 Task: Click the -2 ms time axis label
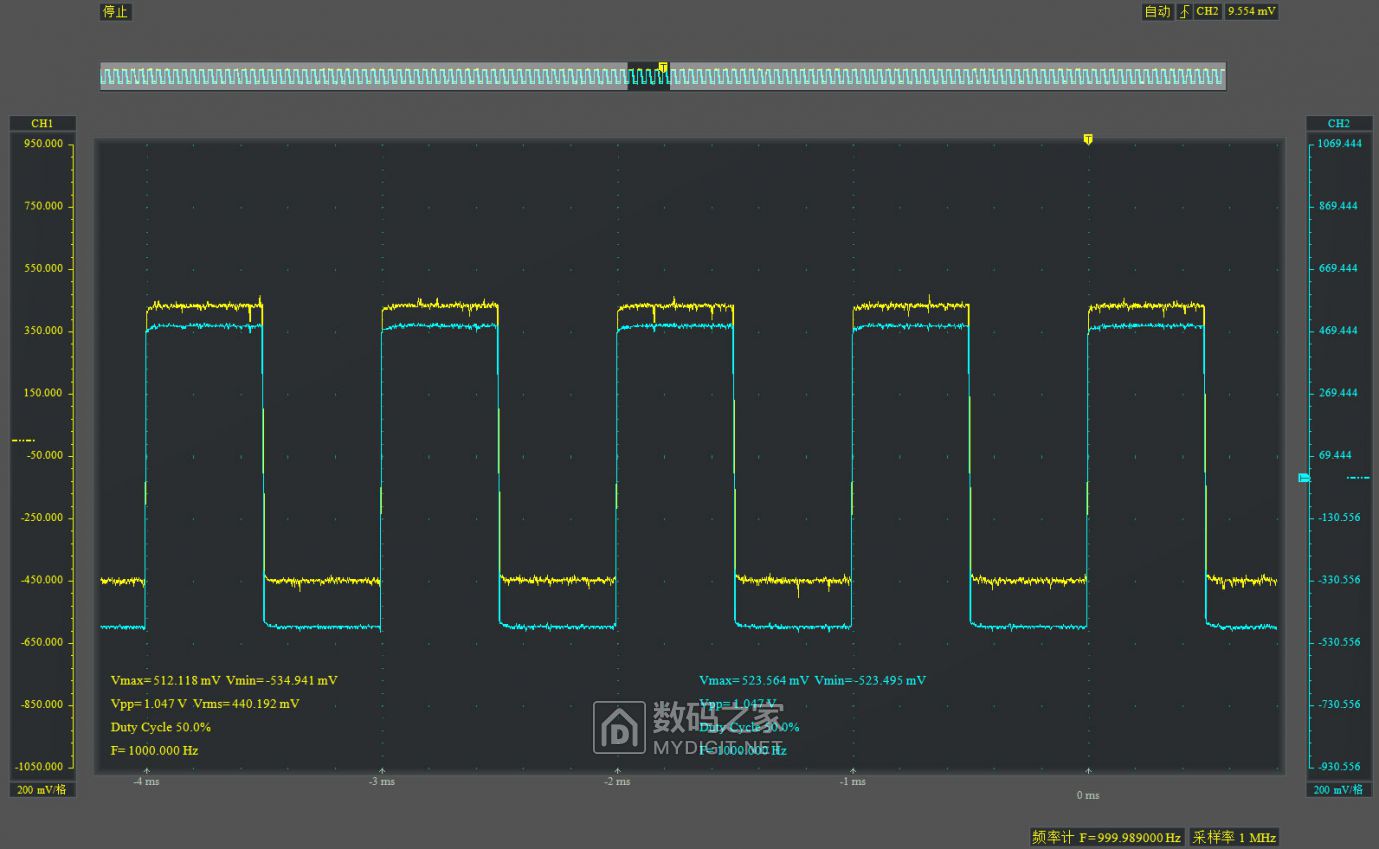click(617, 781)
